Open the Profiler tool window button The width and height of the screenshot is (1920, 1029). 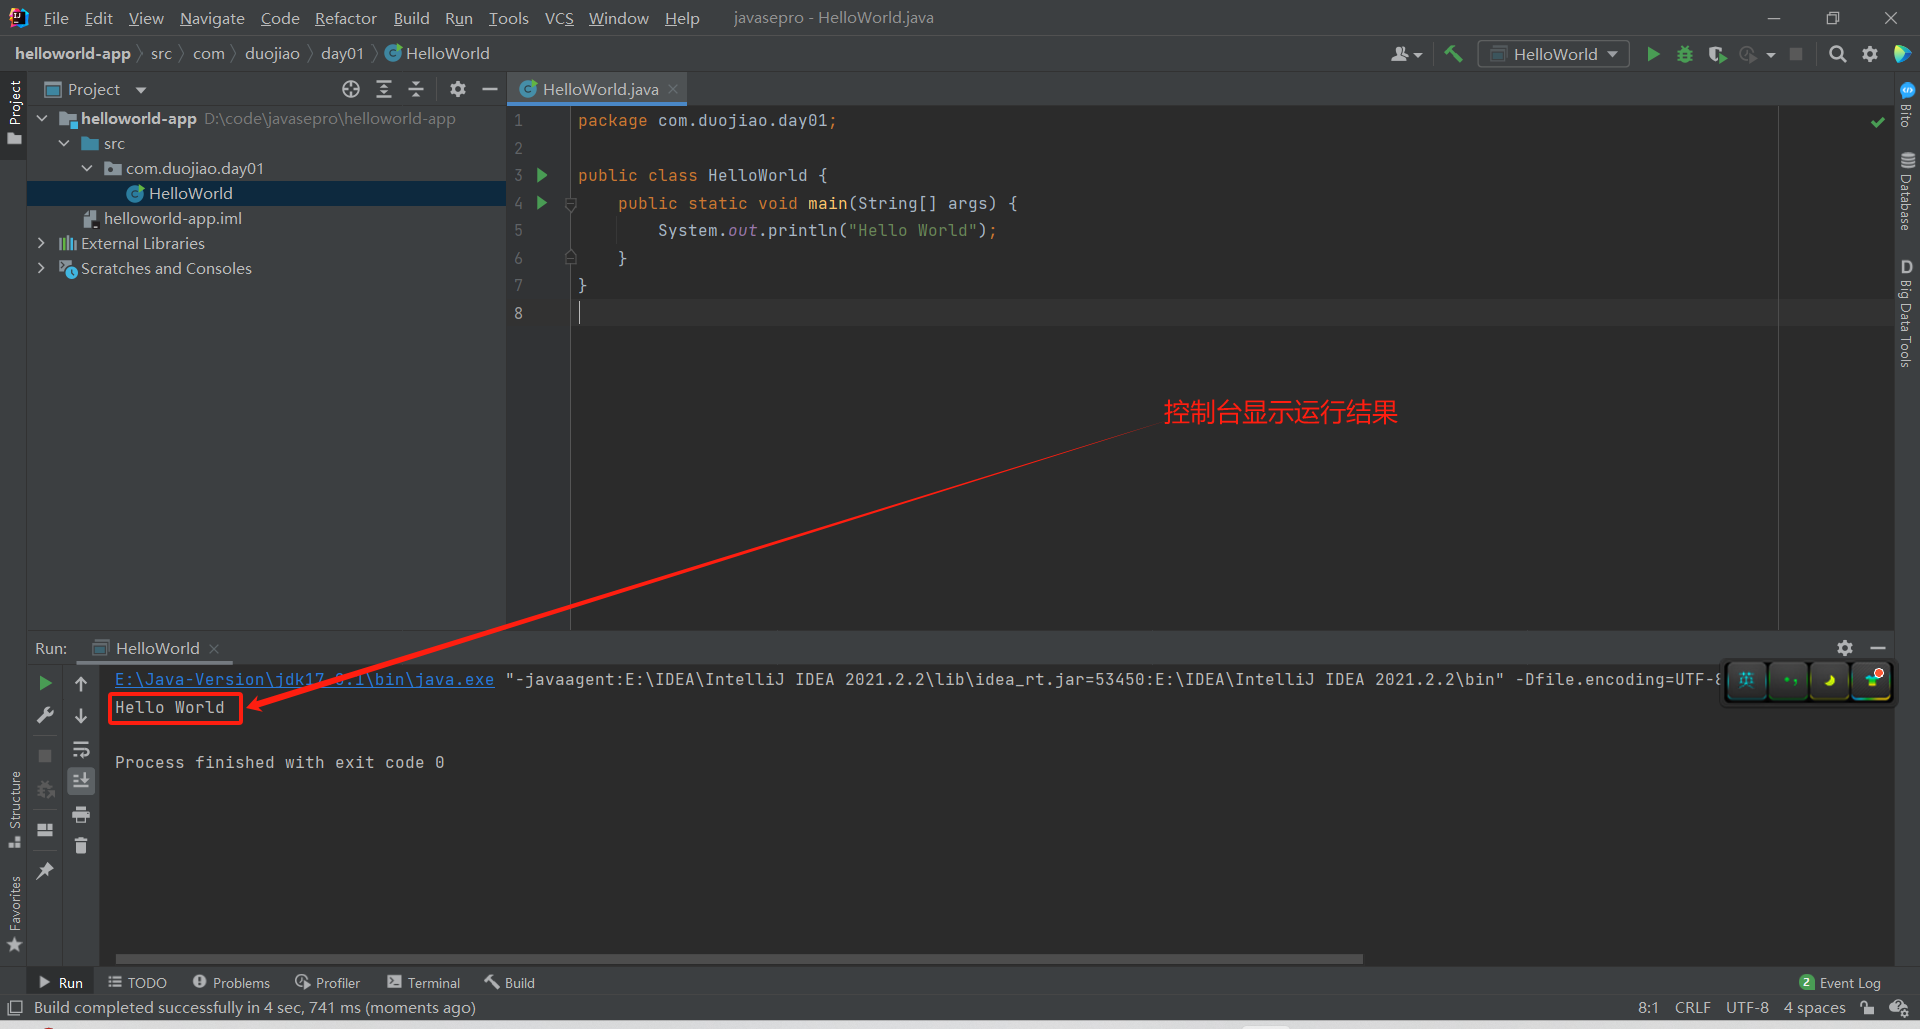point(327,983)
